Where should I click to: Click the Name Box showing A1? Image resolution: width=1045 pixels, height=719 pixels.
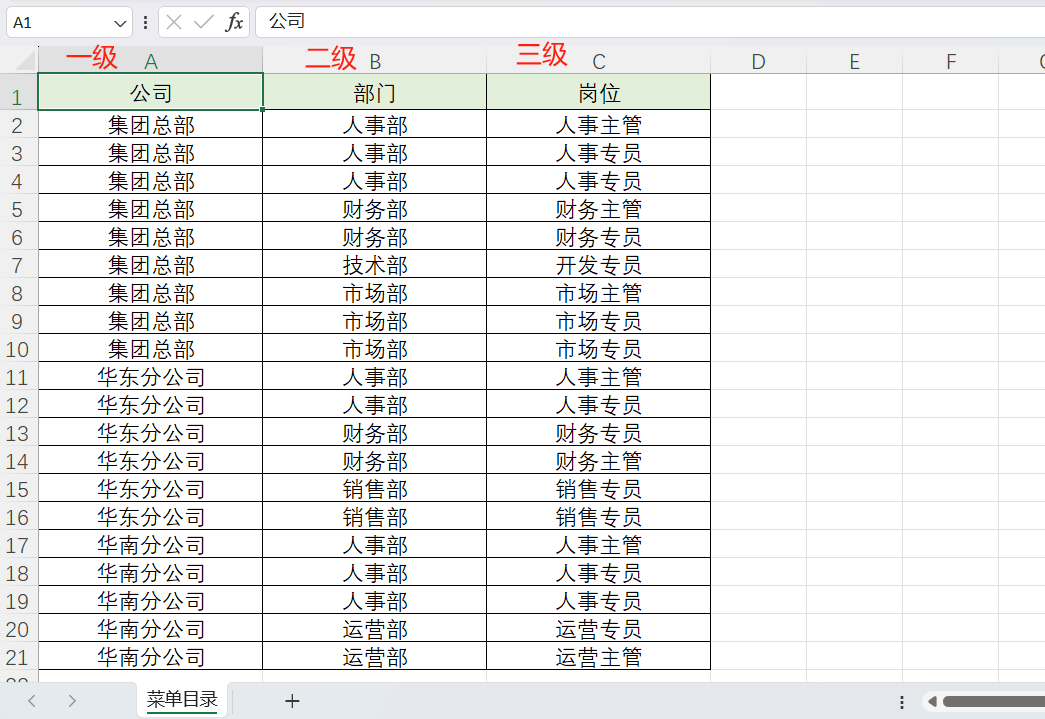tap(58, 22)
